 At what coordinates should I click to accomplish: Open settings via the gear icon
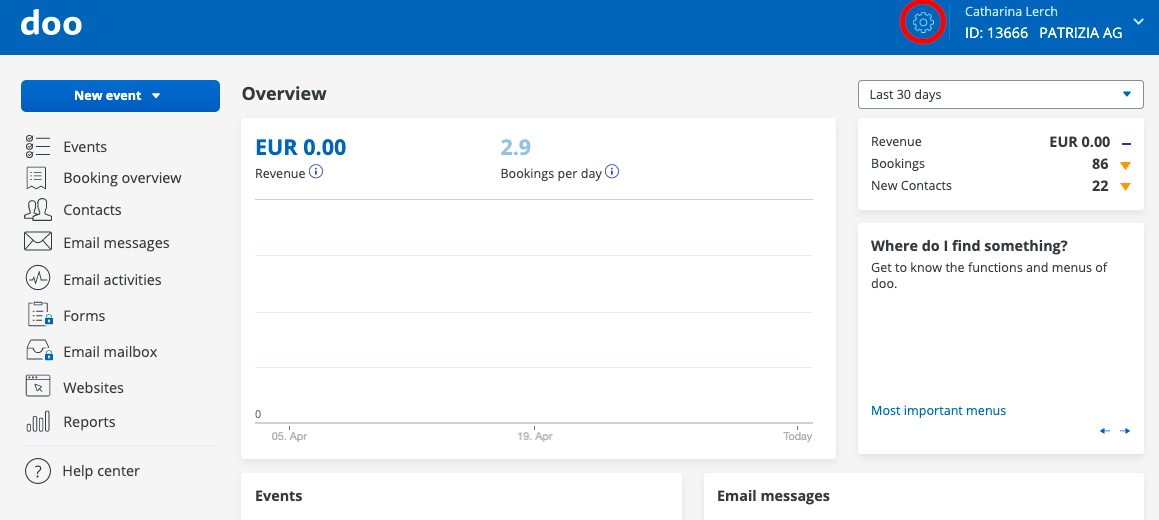pyautogui.click(x=923, y=22)
